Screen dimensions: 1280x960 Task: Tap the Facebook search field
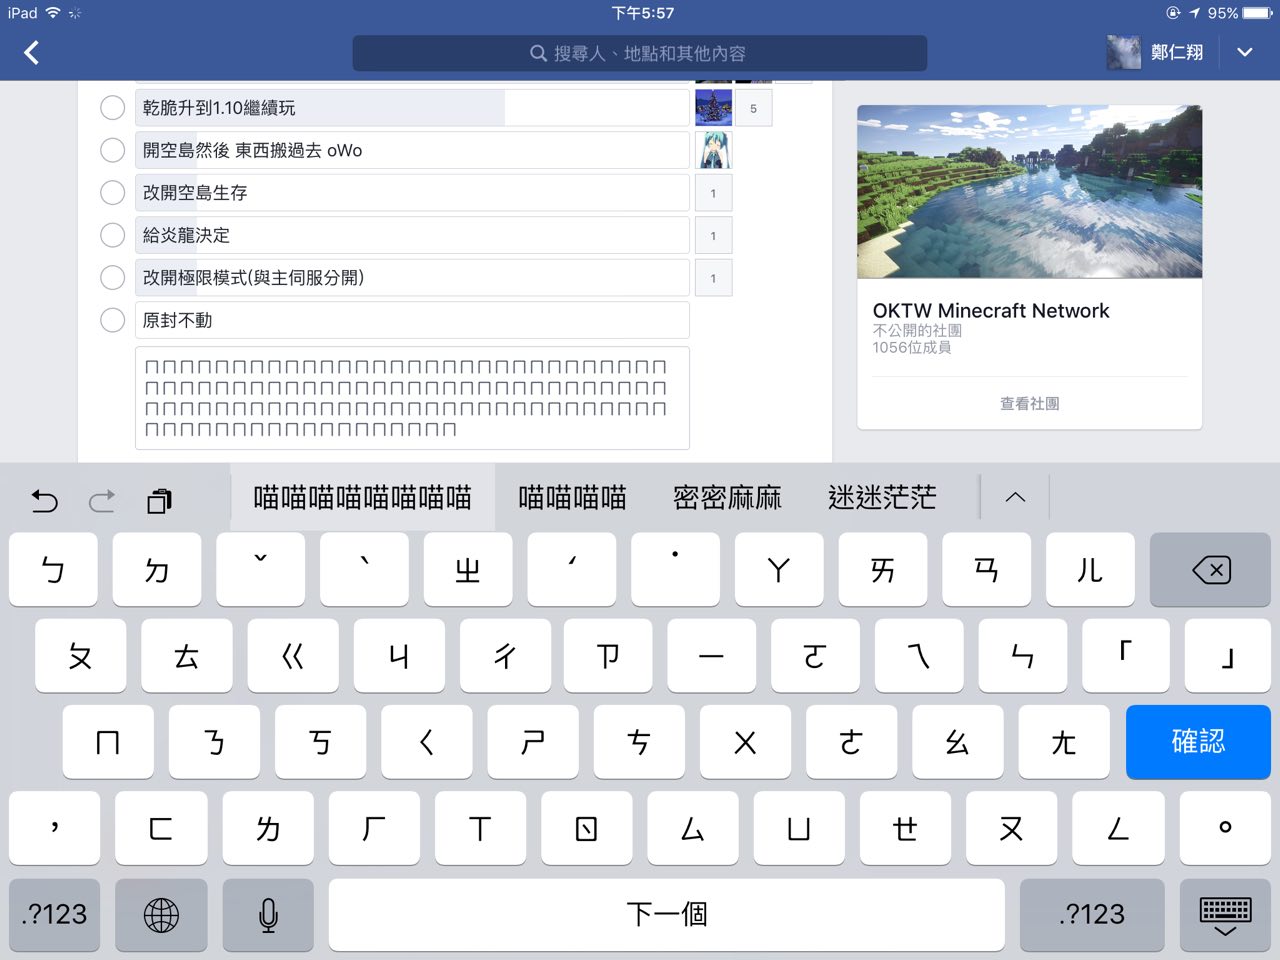tap(640, 53)
